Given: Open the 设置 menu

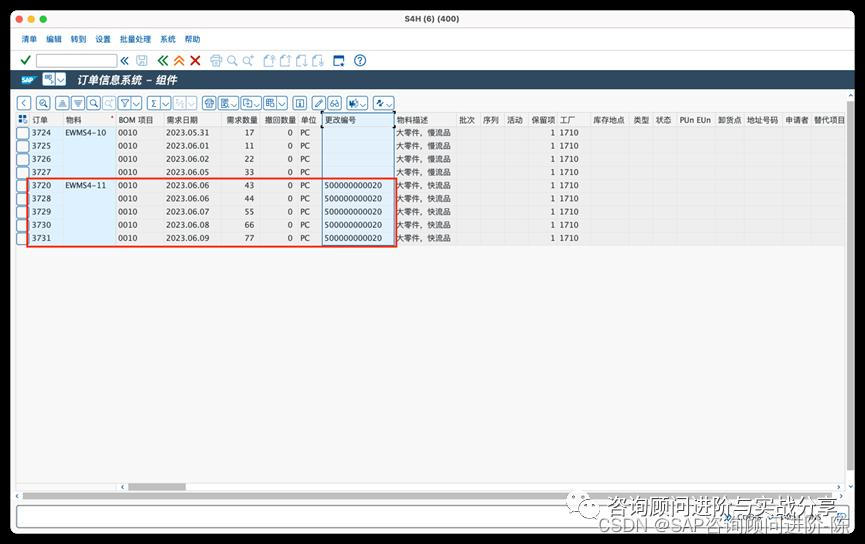Looking at the screenshot, I should point(103,39).
